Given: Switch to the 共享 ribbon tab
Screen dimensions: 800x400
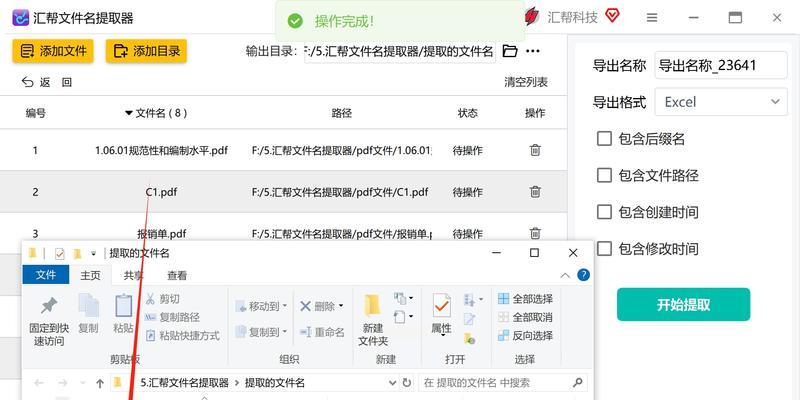Looking at the screenshot, I should [133, 276].
